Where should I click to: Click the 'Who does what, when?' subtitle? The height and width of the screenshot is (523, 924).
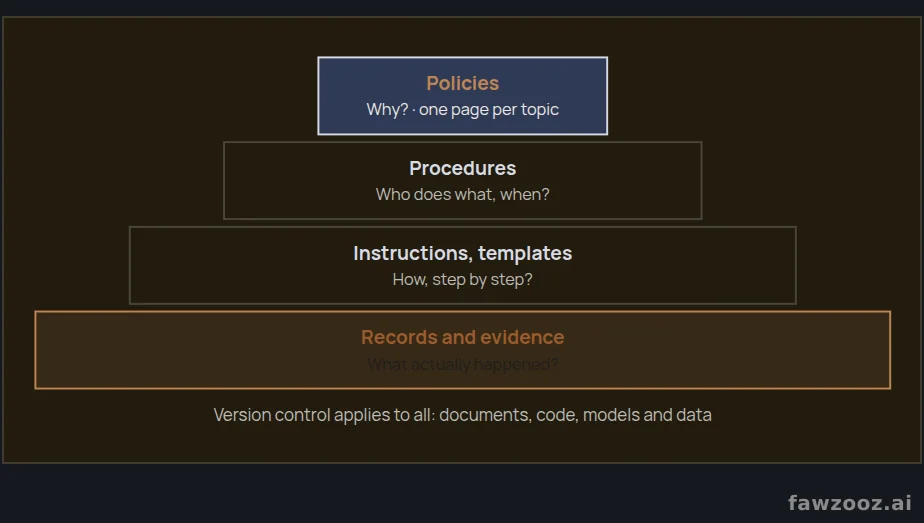463,194
